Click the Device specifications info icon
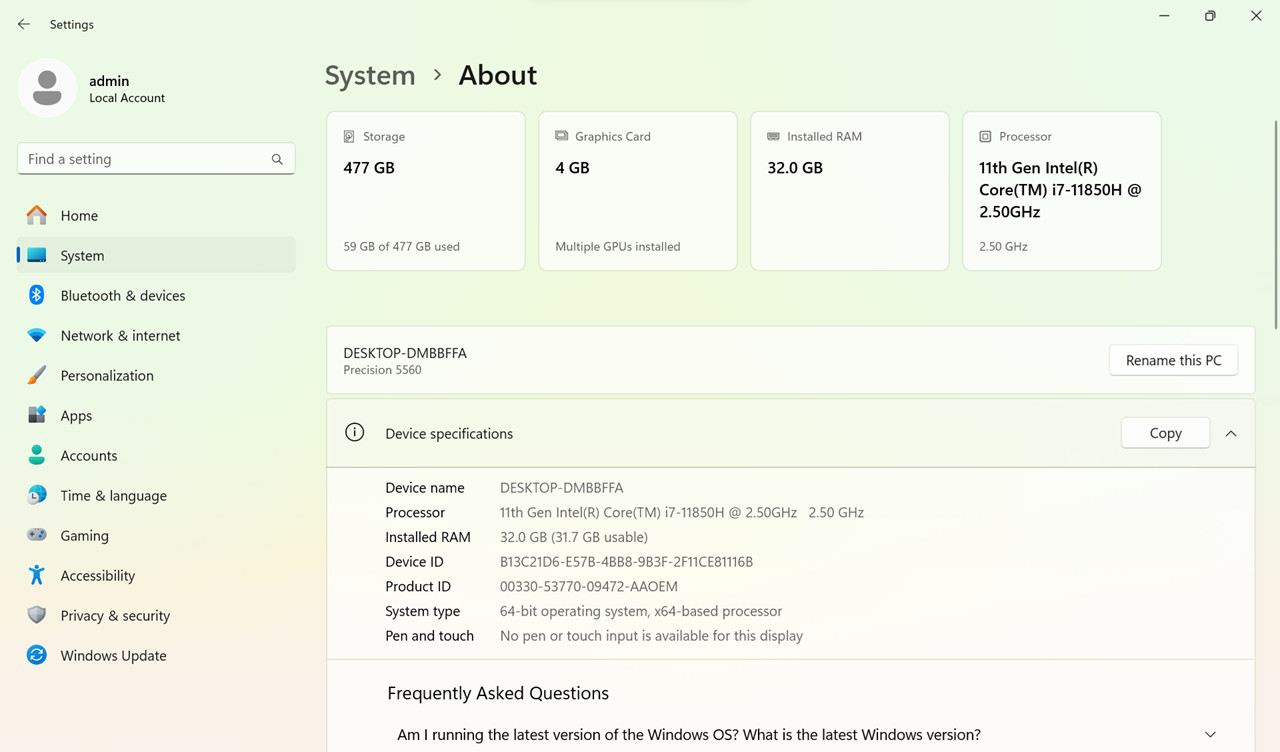 [x=354, y=433]
